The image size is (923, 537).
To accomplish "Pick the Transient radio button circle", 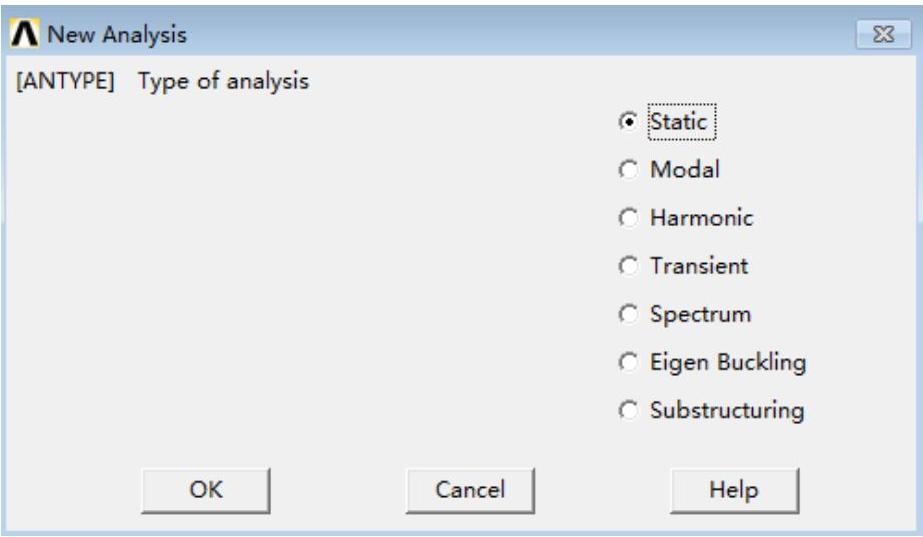I will tap(629, 266).
